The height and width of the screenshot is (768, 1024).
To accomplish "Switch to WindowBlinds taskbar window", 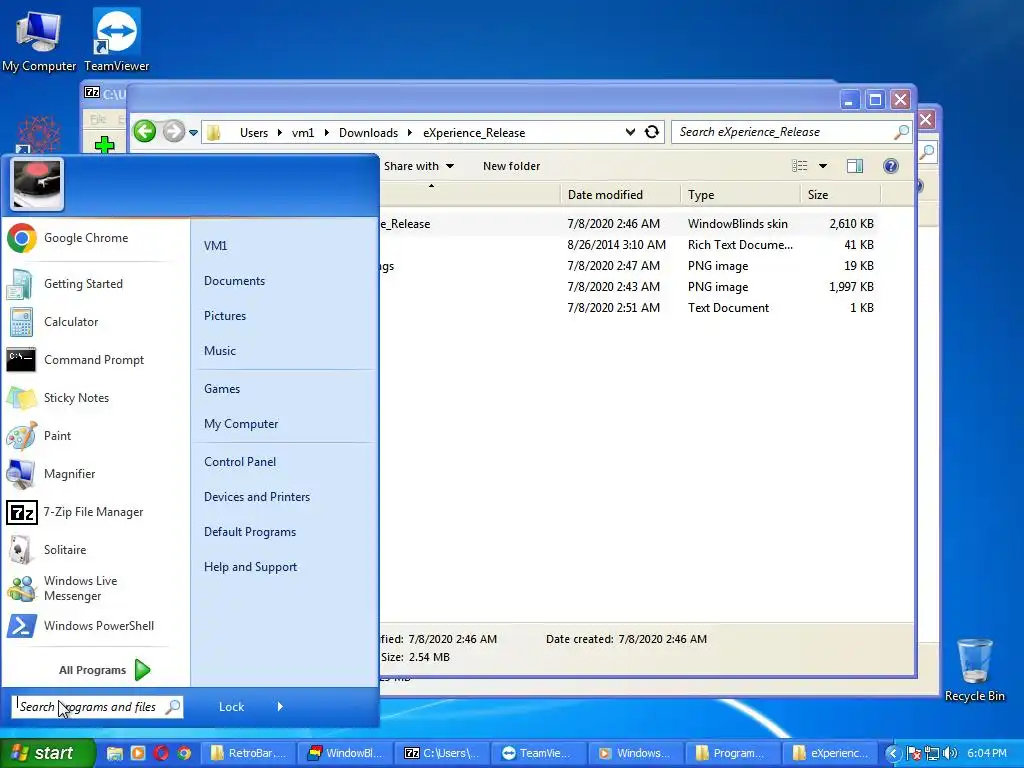I will pos(345,753).
